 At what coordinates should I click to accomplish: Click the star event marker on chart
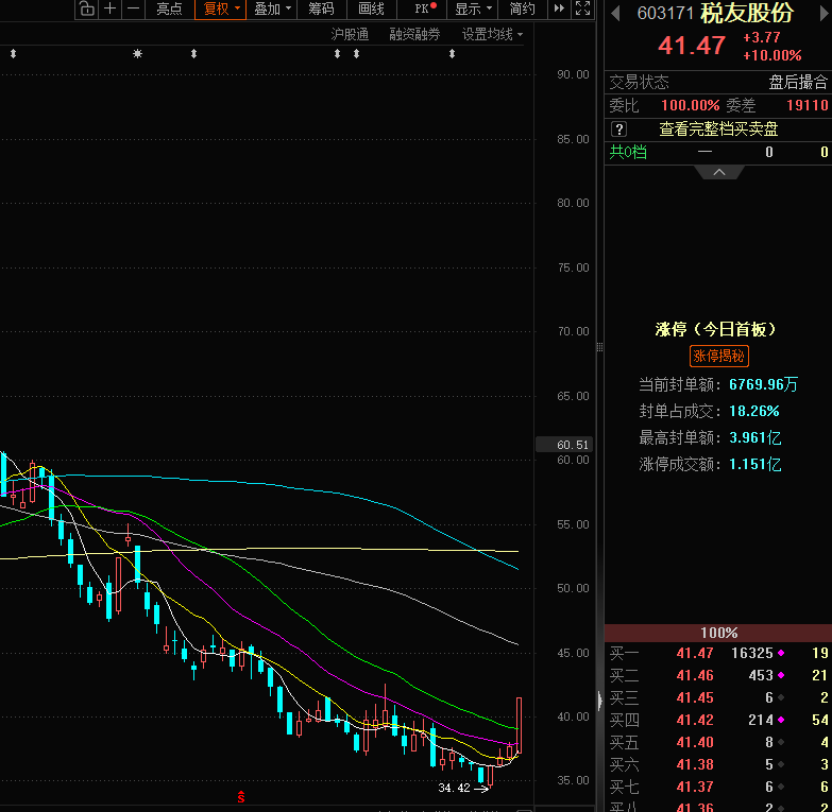137,54
